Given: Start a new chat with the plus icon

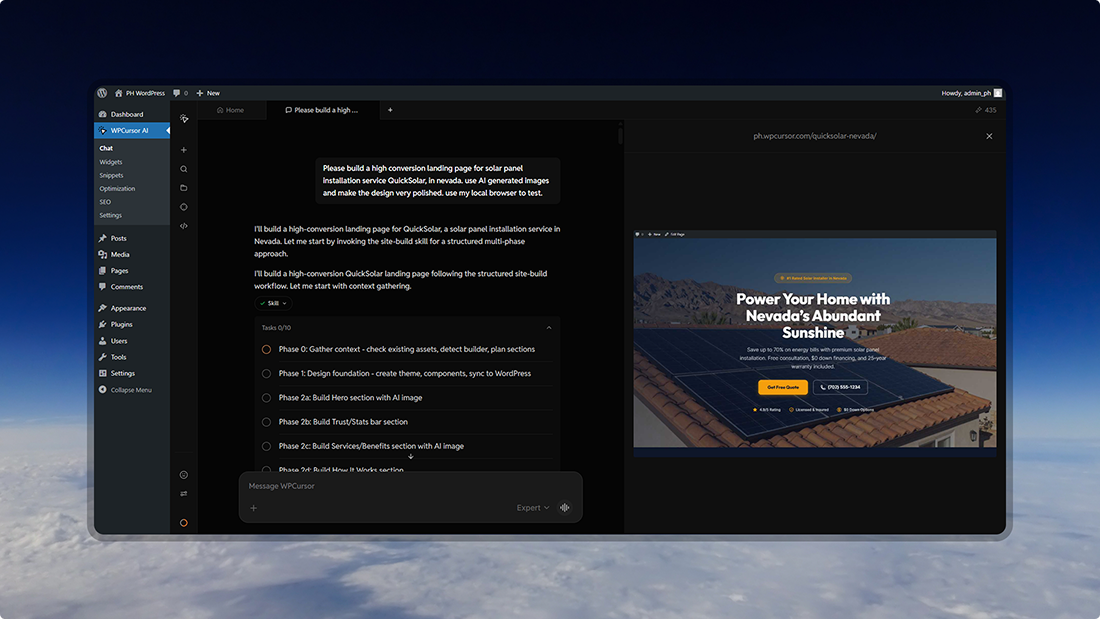Looking at the screenshot, I should 184,148.
